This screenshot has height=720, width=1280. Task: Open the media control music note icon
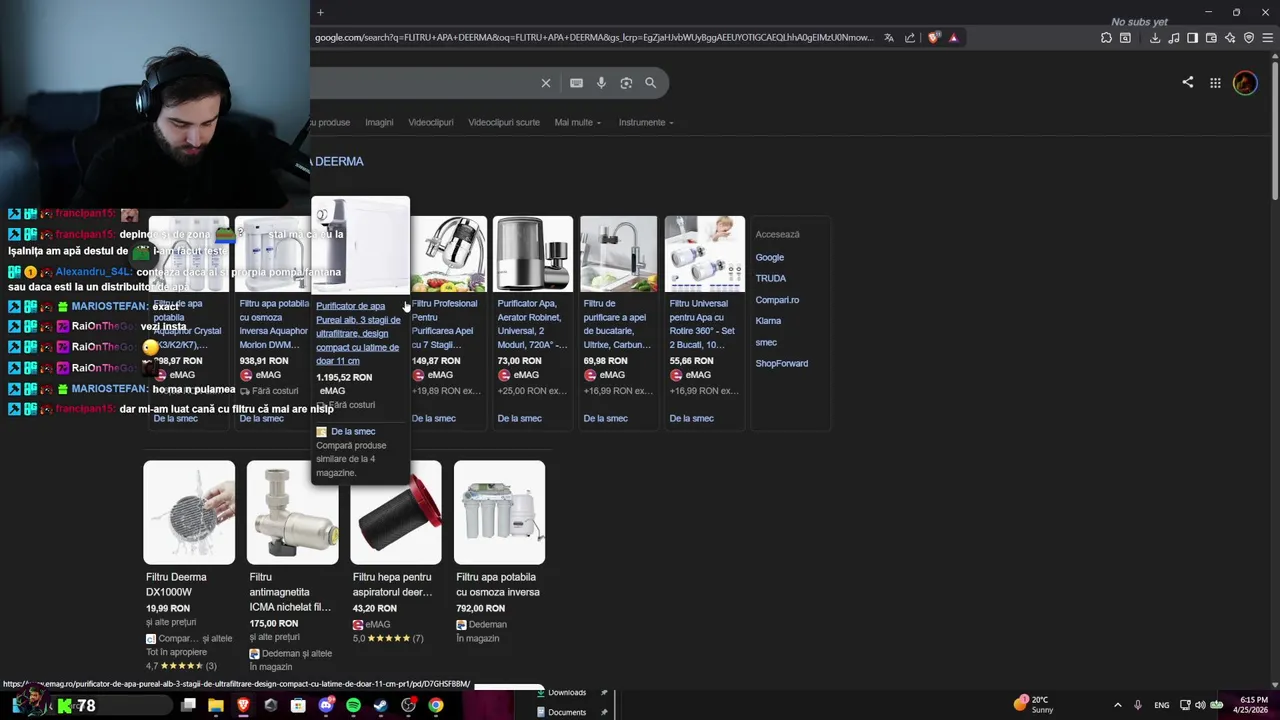tap(1174, 38)
